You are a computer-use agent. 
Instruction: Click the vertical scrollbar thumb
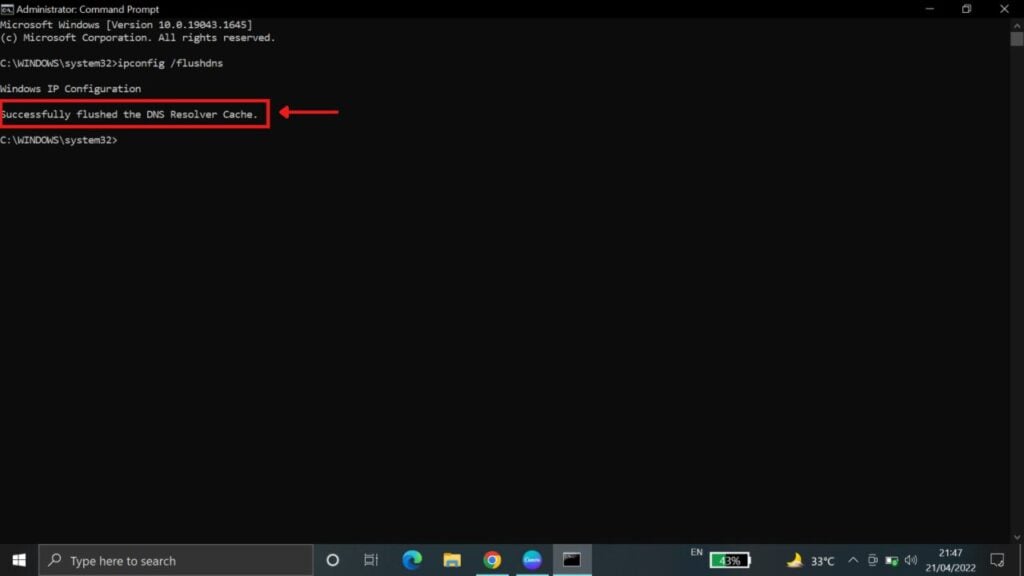click(x=1017, y=39)
